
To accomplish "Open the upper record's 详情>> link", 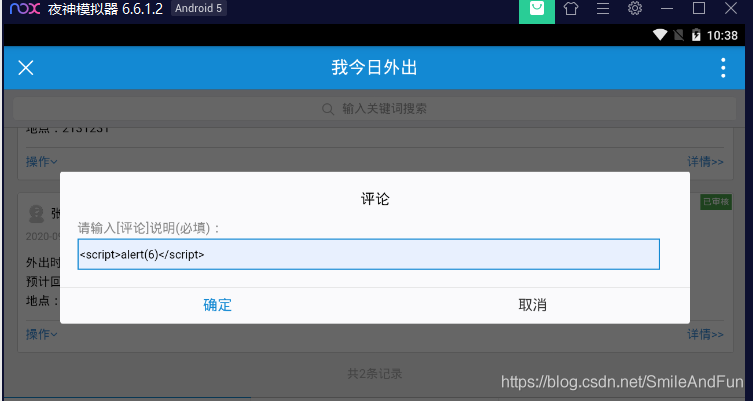I will 705,161.
